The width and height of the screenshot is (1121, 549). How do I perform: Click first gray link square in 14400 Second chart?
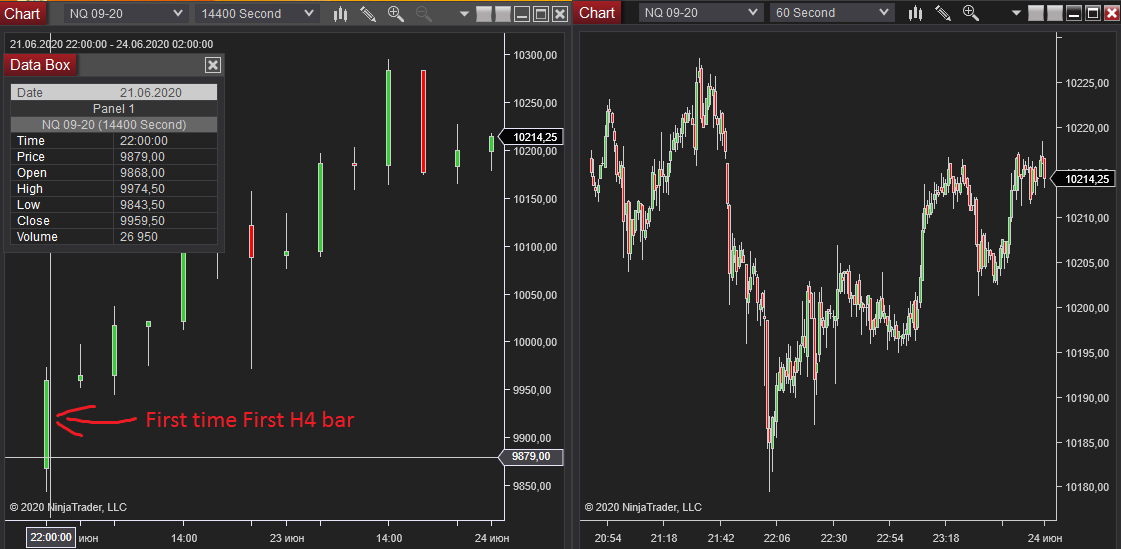click(x=484, y=14)
